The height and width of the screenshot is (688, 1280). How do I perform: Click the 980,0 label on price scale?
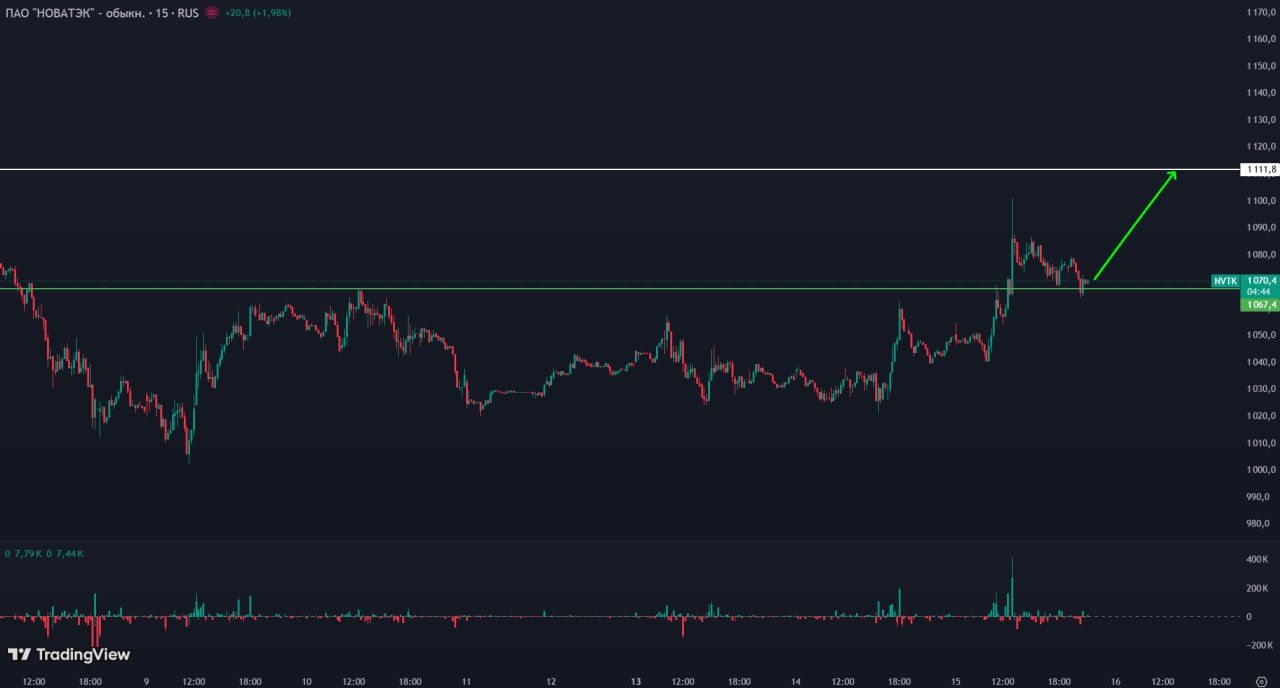click(1258, 523)
